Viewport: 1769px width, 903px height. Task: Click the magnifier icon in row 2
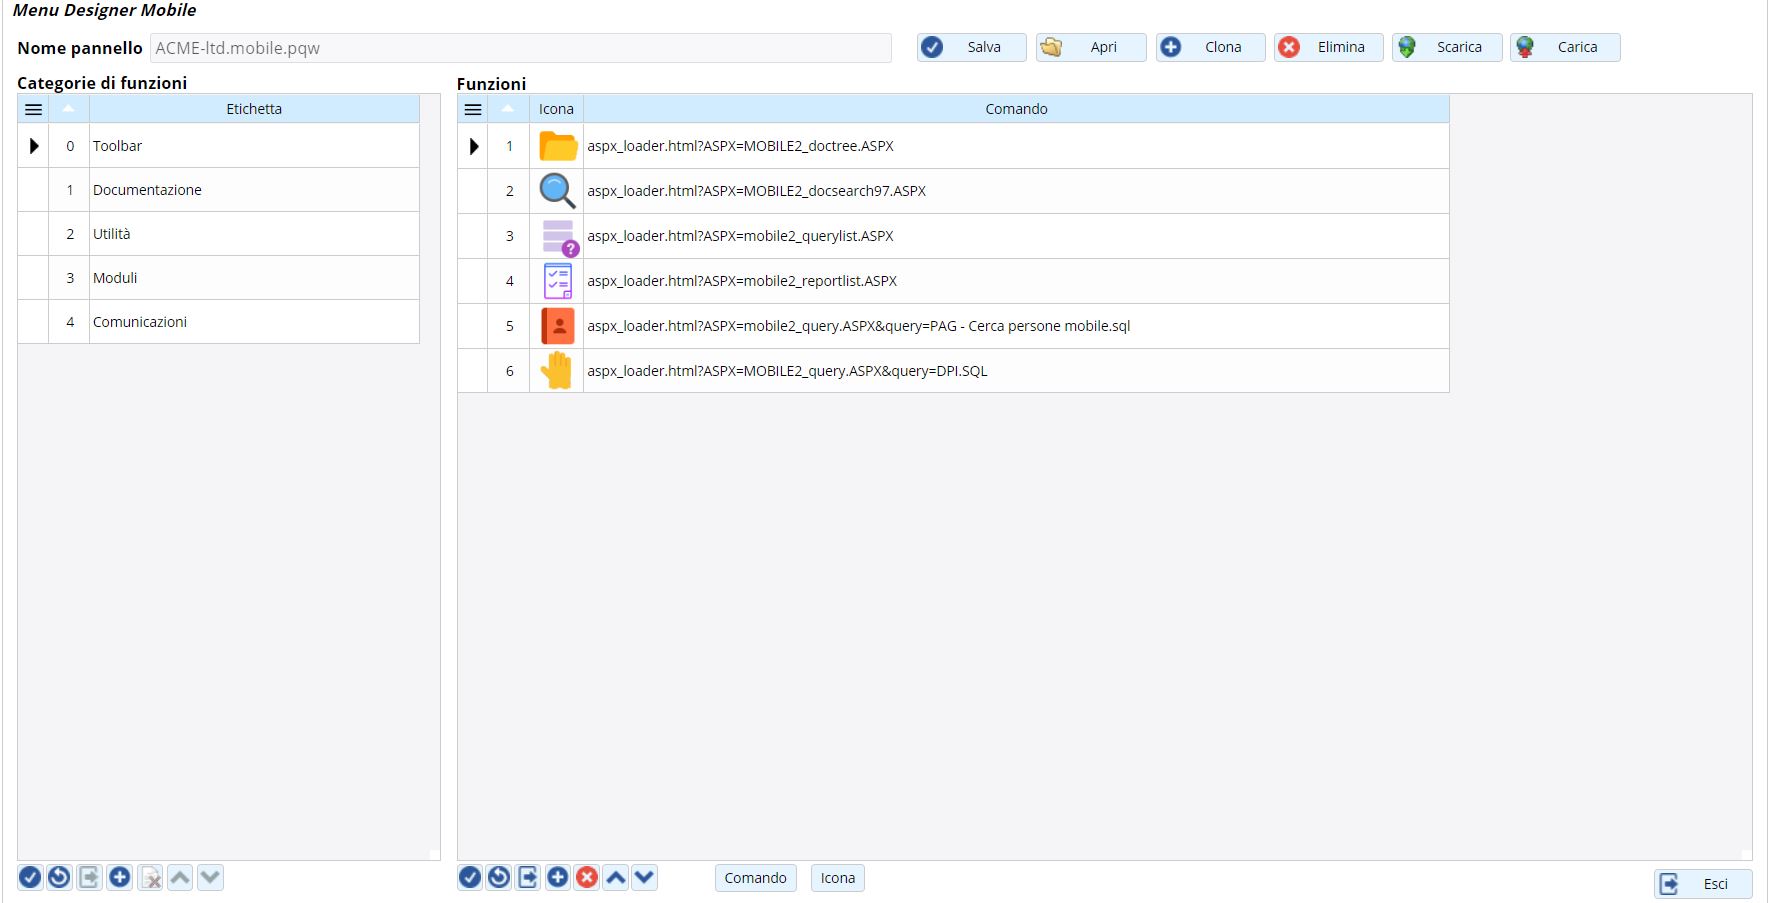tap(557, 191)
